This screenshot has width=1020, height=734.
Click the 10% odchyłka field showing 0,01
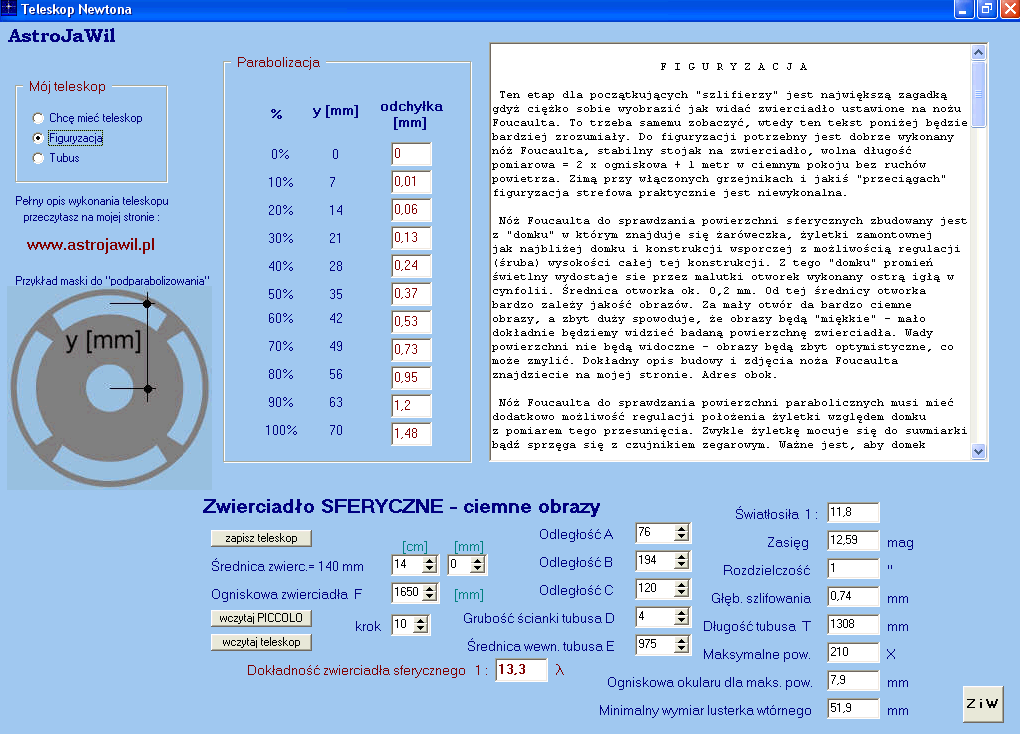(412, 182)
